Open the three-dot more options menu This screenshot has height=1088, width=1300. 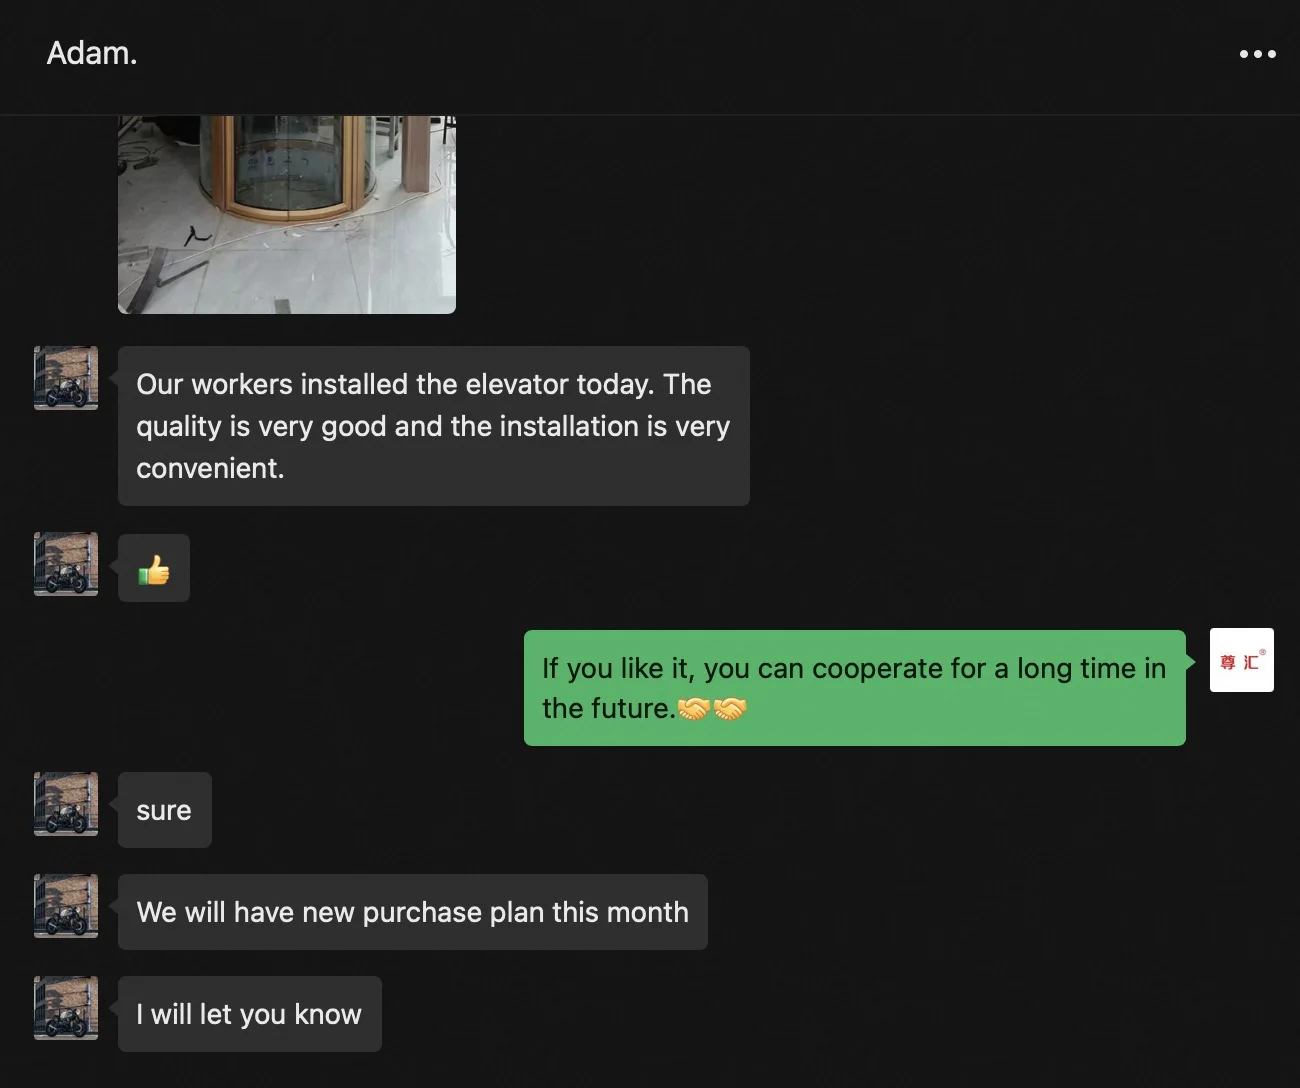(x=1257, y=54)
